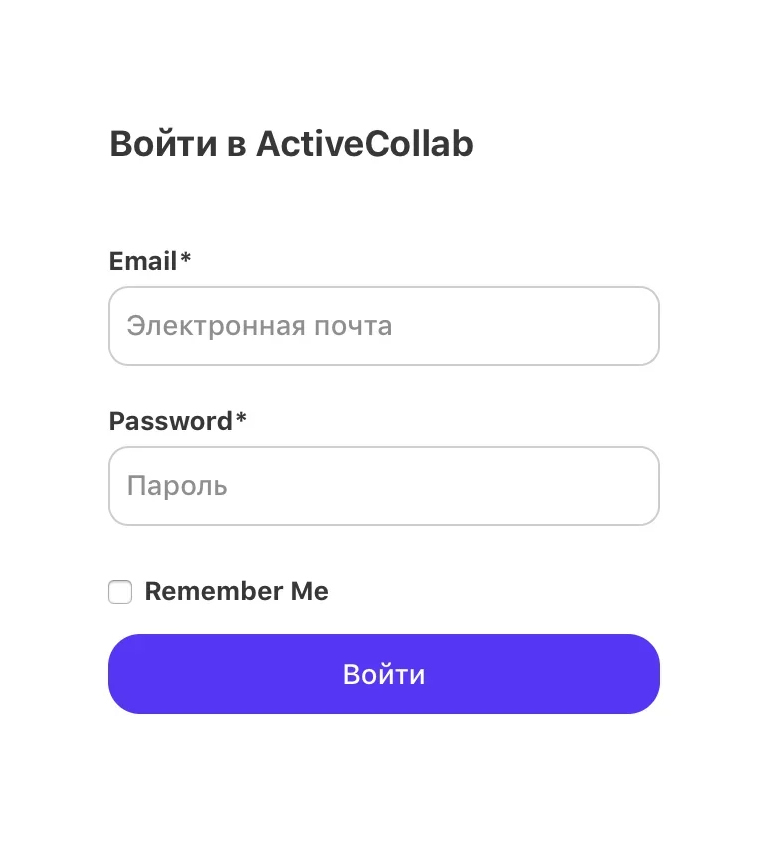The height and width of the screenshot is (845, 783).
Task: Submit the login form with Войти
Action: pos(383,674)
